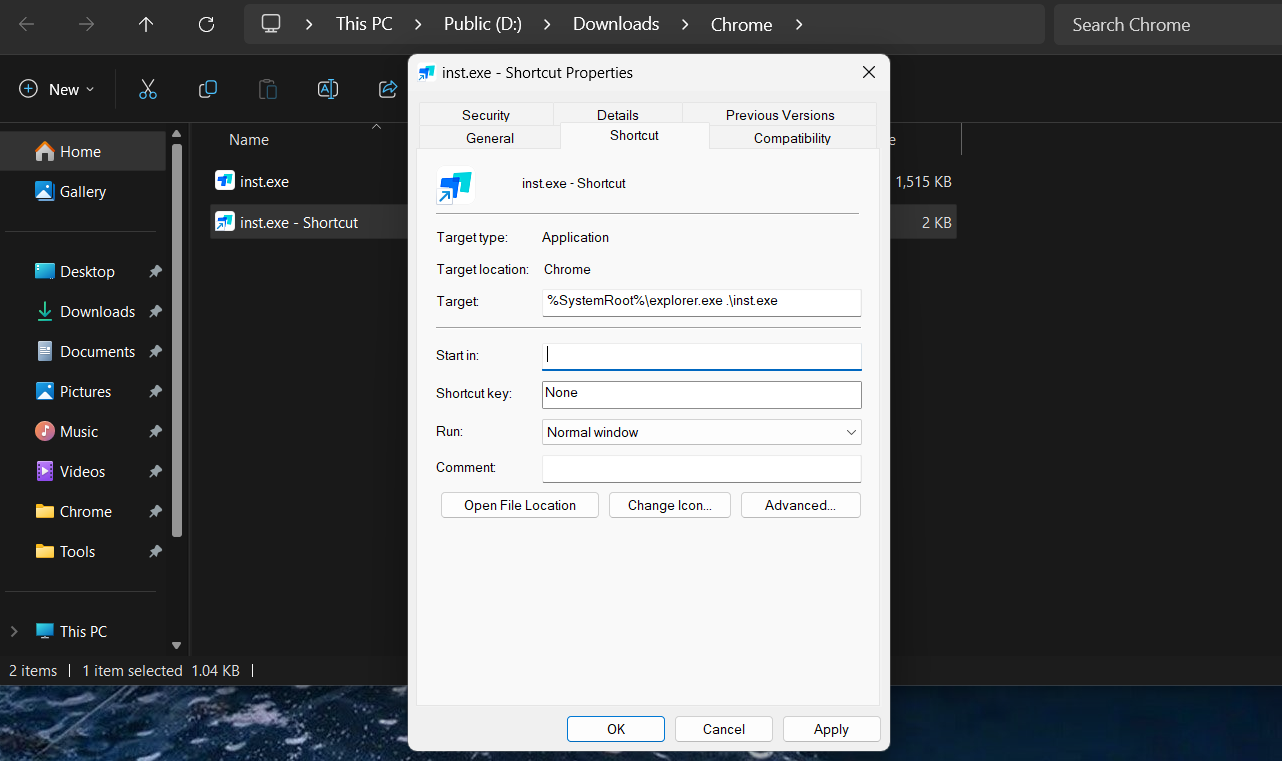Click the Refresh icon in navigation bar

click(x=206, y=25)
